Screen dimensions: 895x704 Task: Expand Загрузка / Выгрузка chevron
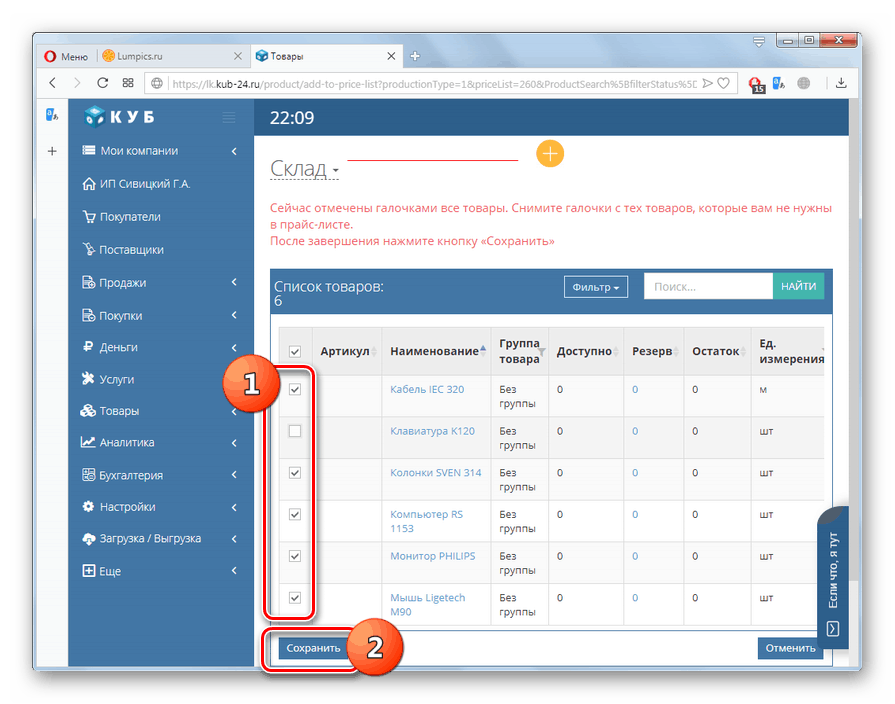click(234, 538)
